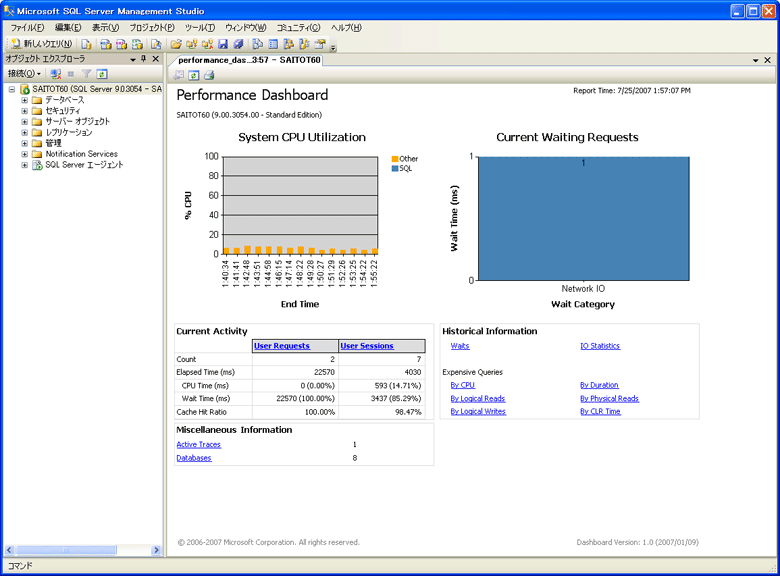Image resolution: width=780 pixels, height=576 pixels.
Task: Open the 編集(E) menu
Action: pyautogui.click(x=68, y=28)
